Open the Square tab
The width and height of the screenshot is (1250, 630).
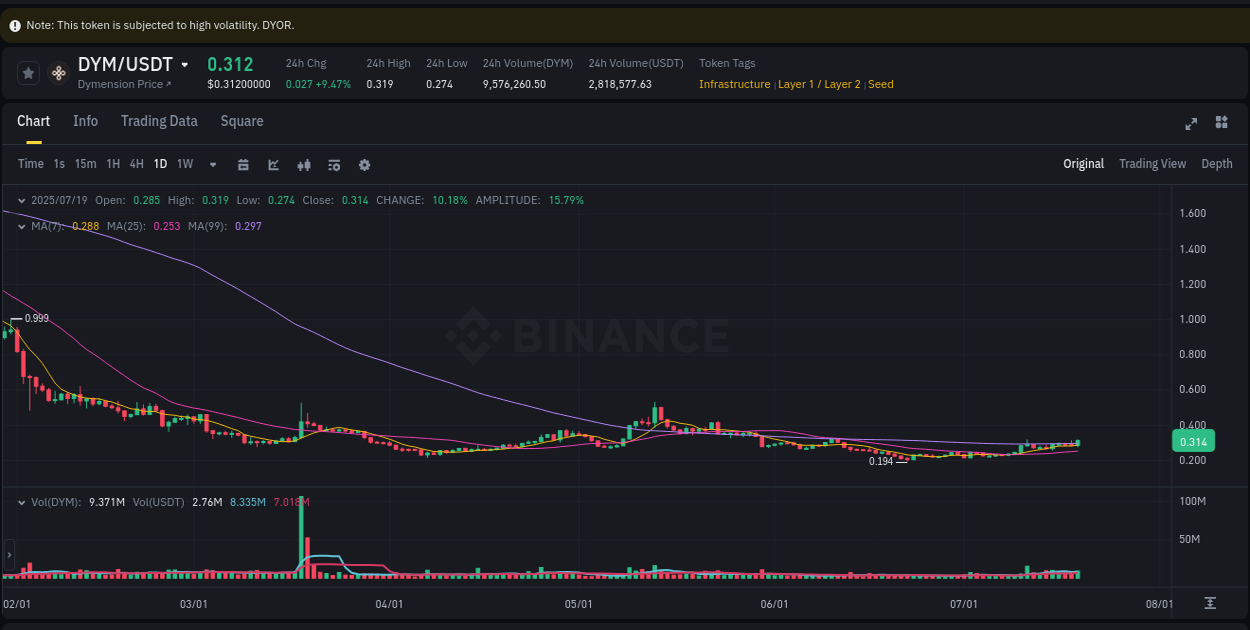click(x=241, y=121)
